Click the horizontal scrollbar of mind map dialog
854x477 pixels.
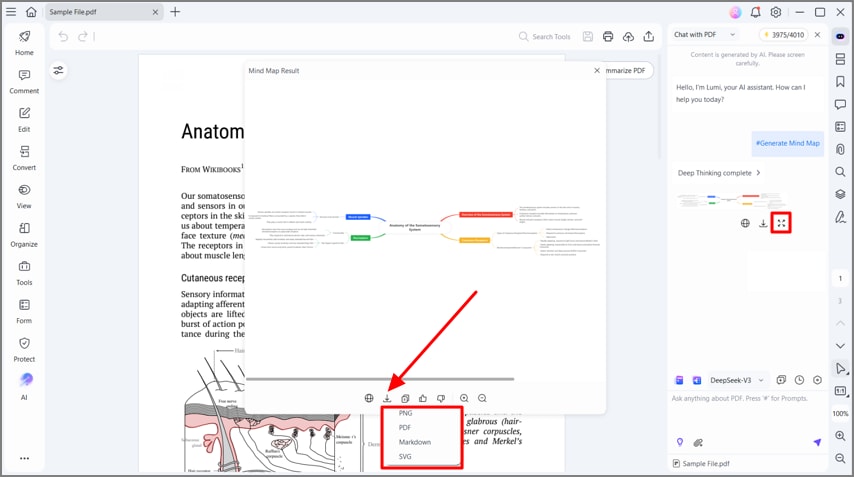tap(380, 379)
